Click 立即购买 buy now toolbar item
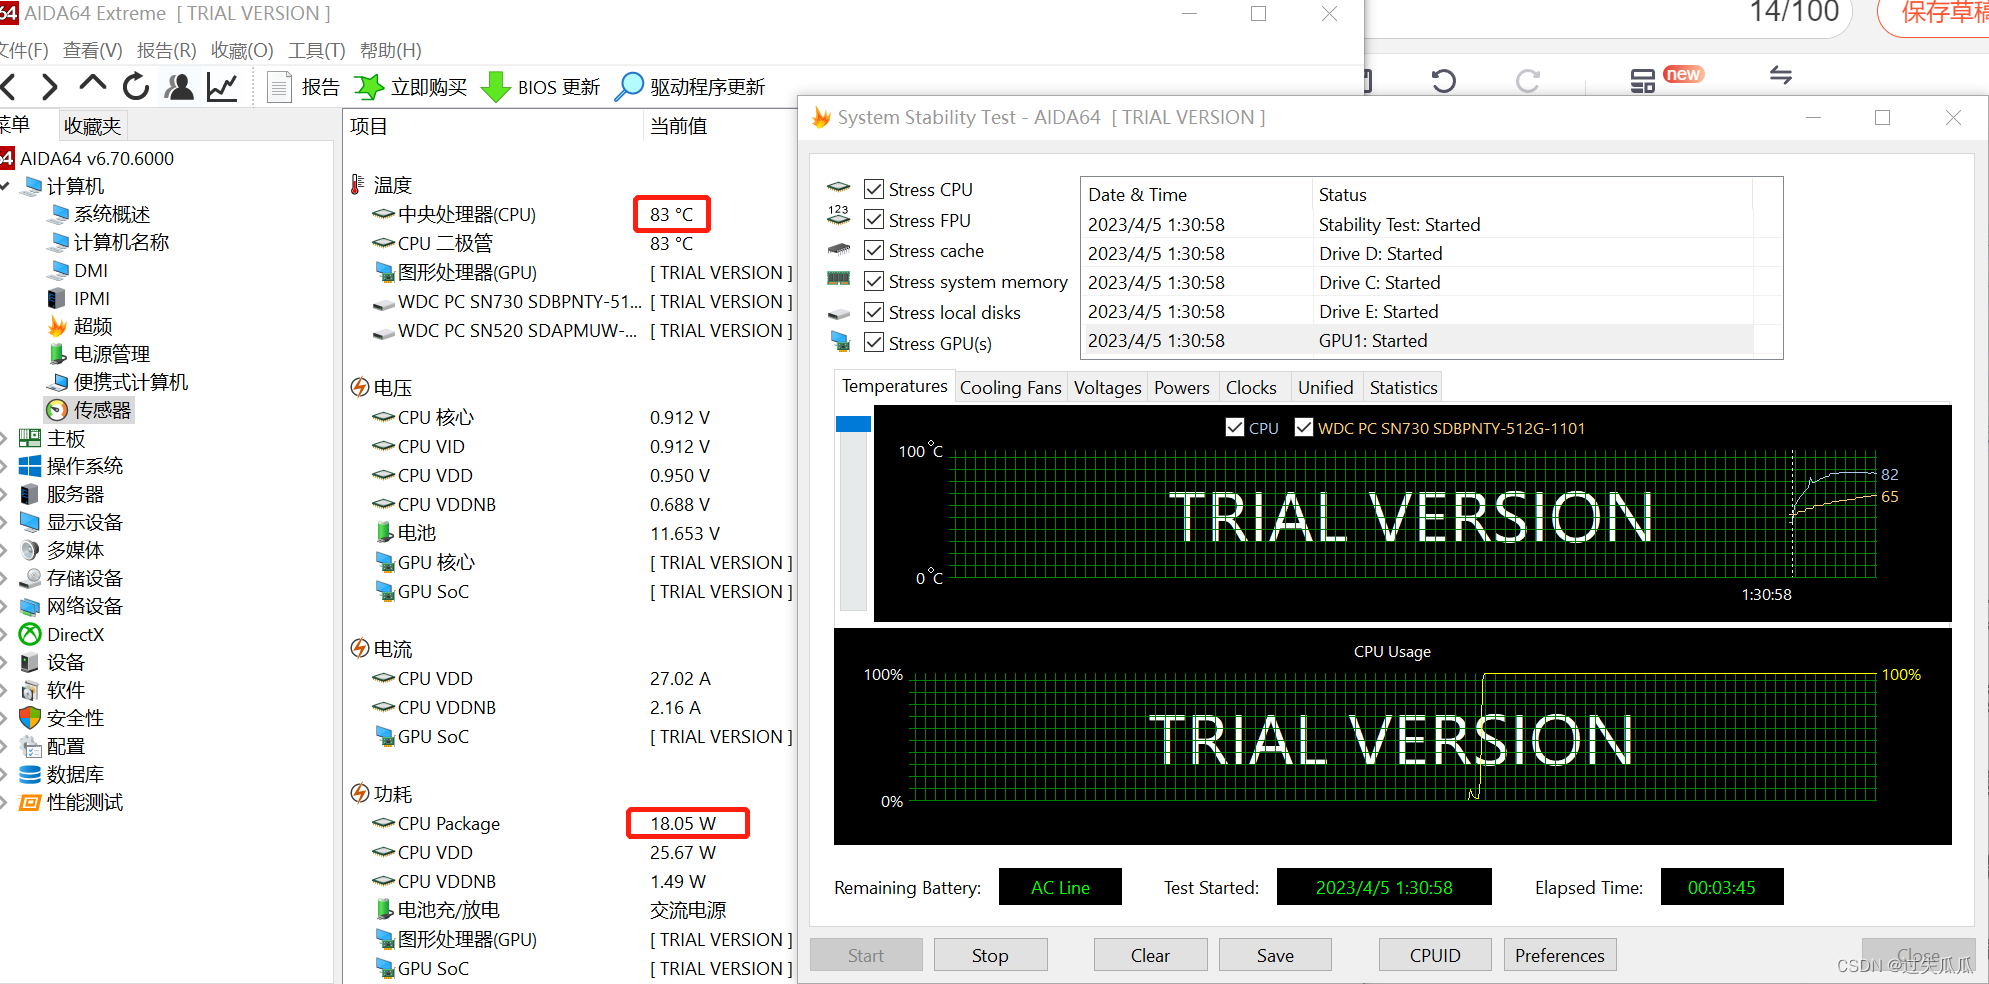Image resolution: width=1989 pixels, height=984 pixels. click(411, 87)
